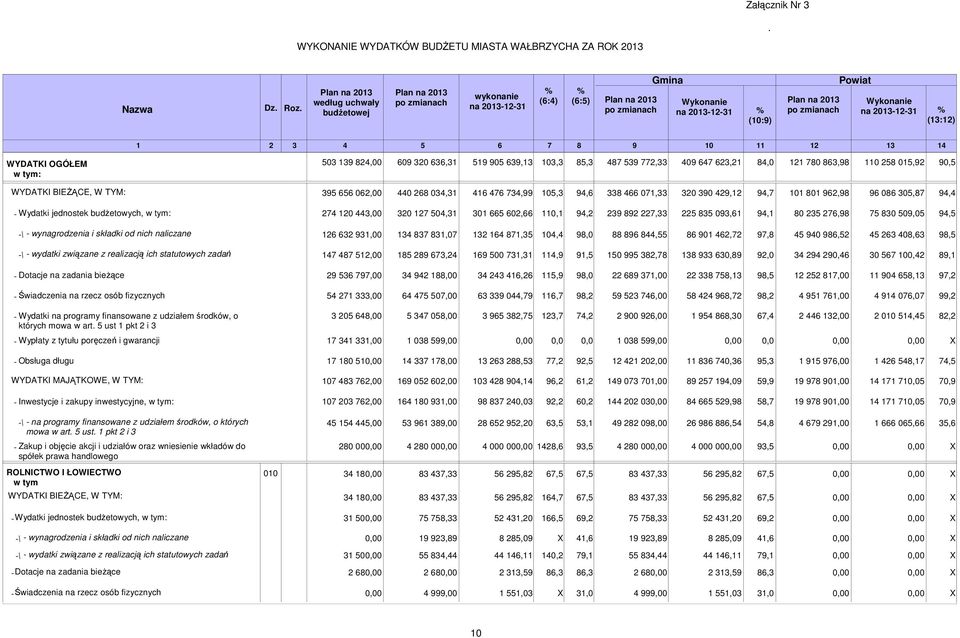Select the value 395 656 062,00
960x638 pixels.
pyautogui.click(x=351, y=193)
